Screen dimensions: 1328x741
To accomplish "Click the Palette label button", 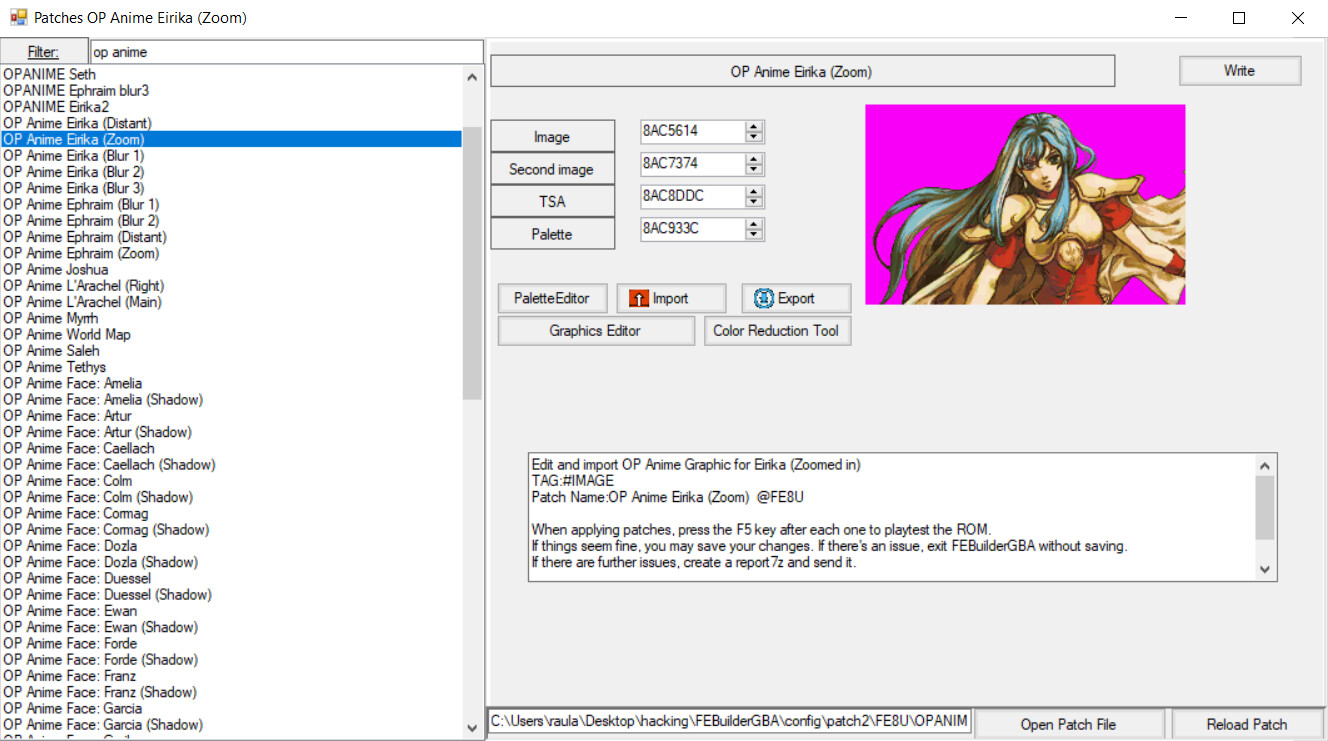I will pos(552,233).
